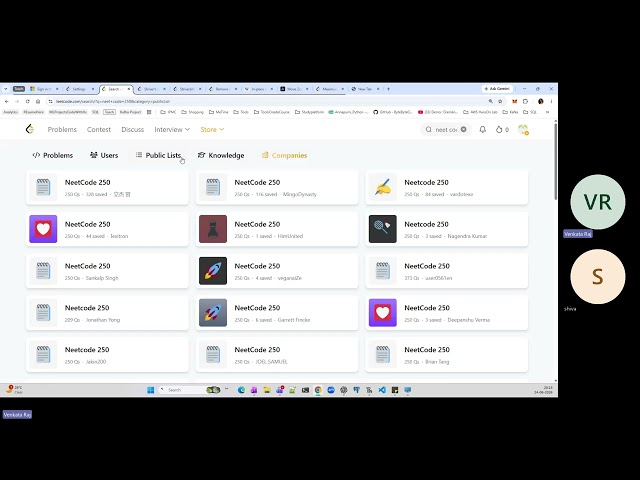Open the GitHub bookmark in the bookmarks bar

point(393,112)
